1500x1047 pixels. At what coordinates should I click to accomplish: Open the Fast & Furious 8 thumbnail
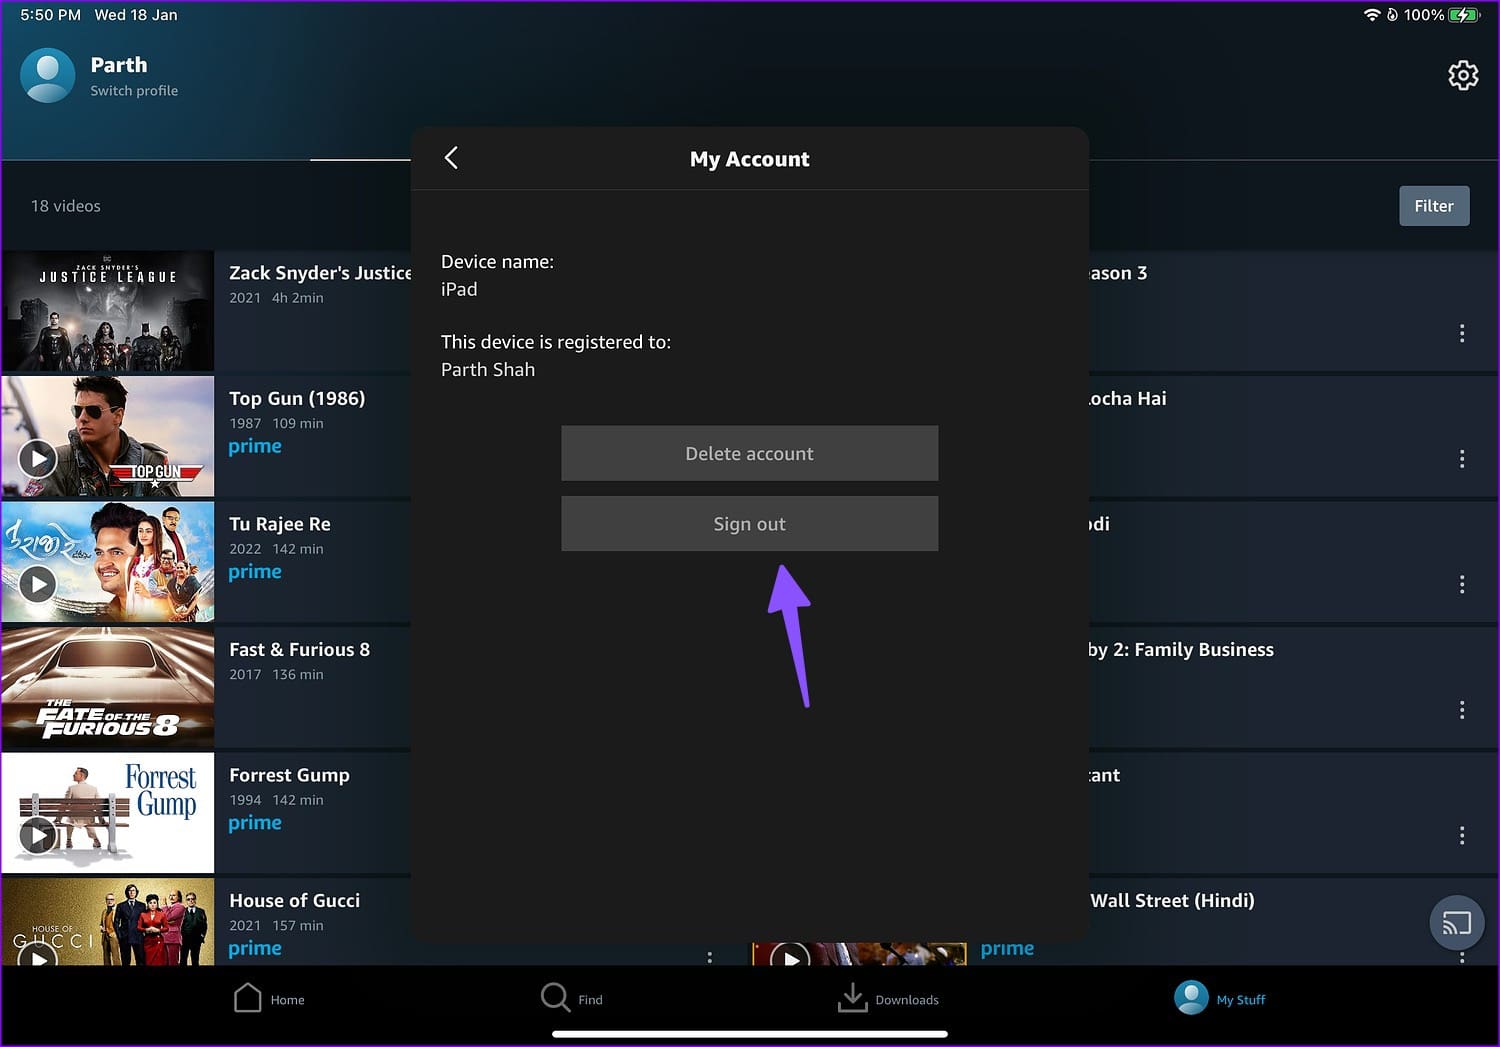point(108,688)
